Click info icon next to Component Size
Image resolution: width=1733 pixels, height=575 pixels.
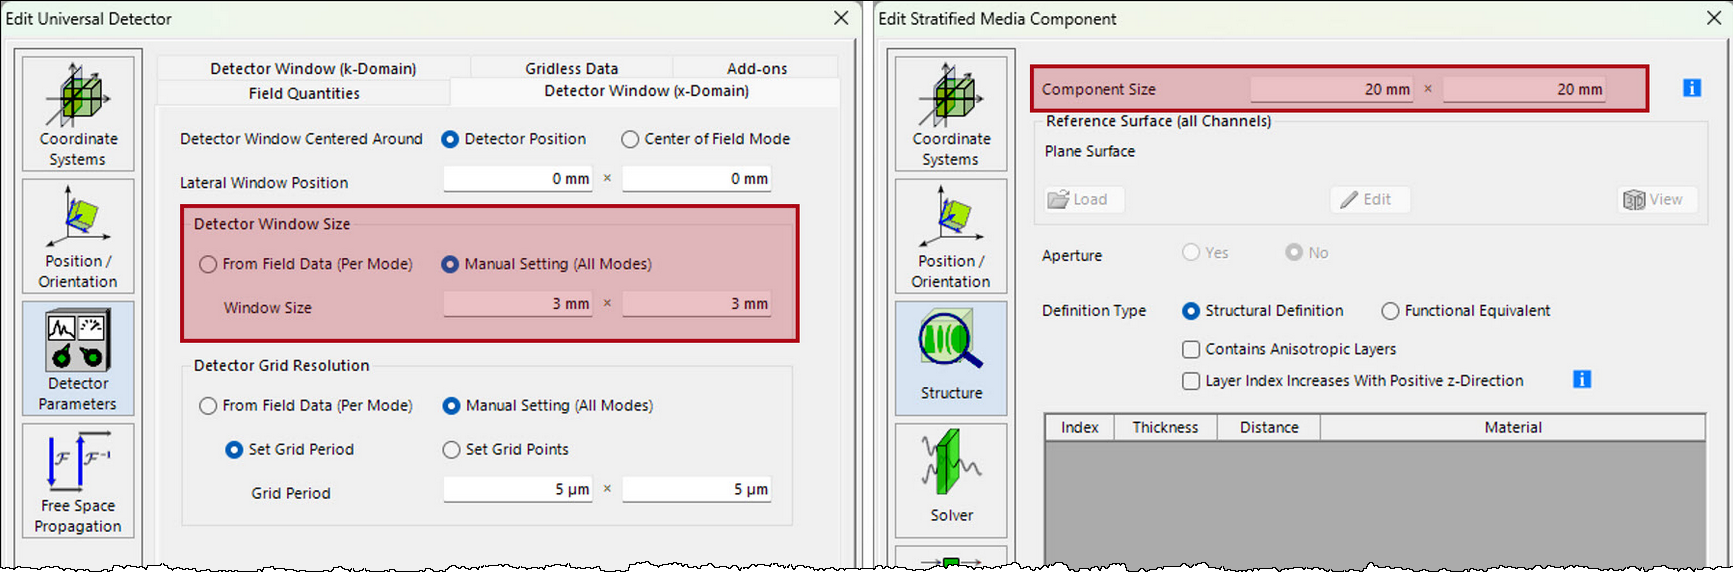(x=1692, y=88)
